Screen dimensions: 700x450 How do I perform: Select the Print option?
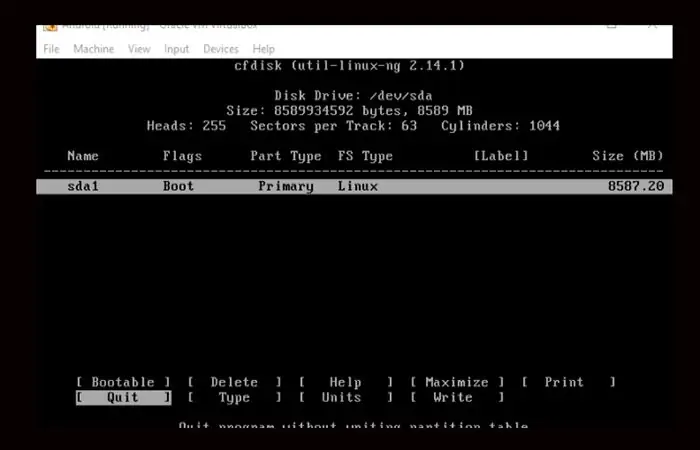click(x=568, y=382)
